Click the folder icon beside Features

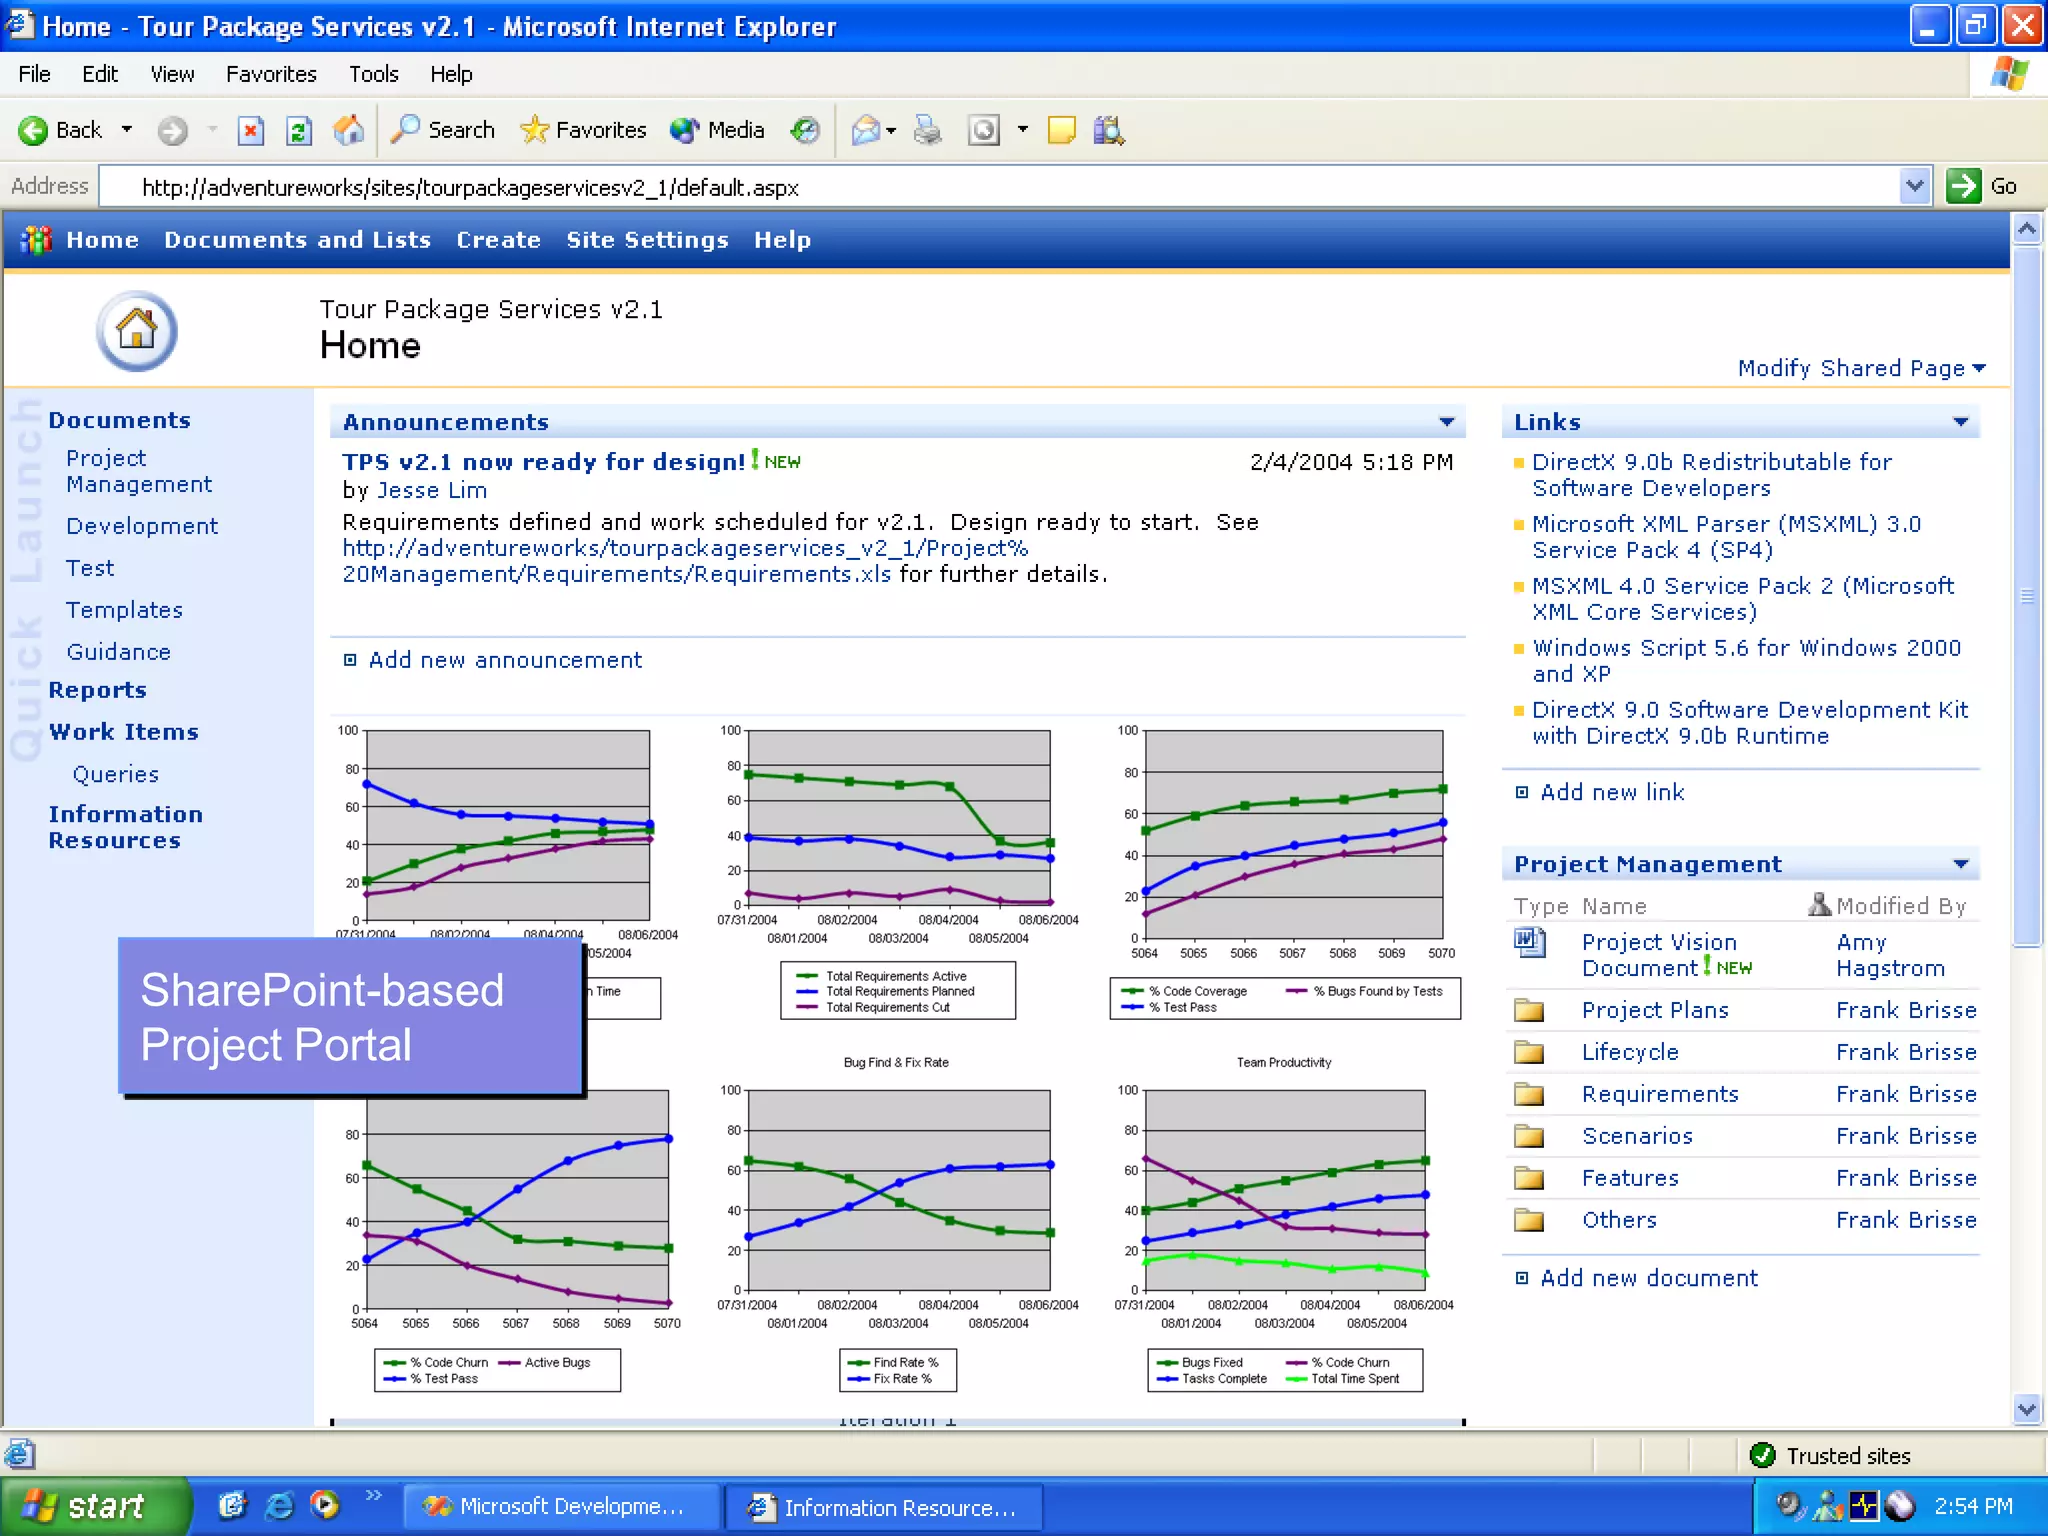click(x=1528, y=1178)
